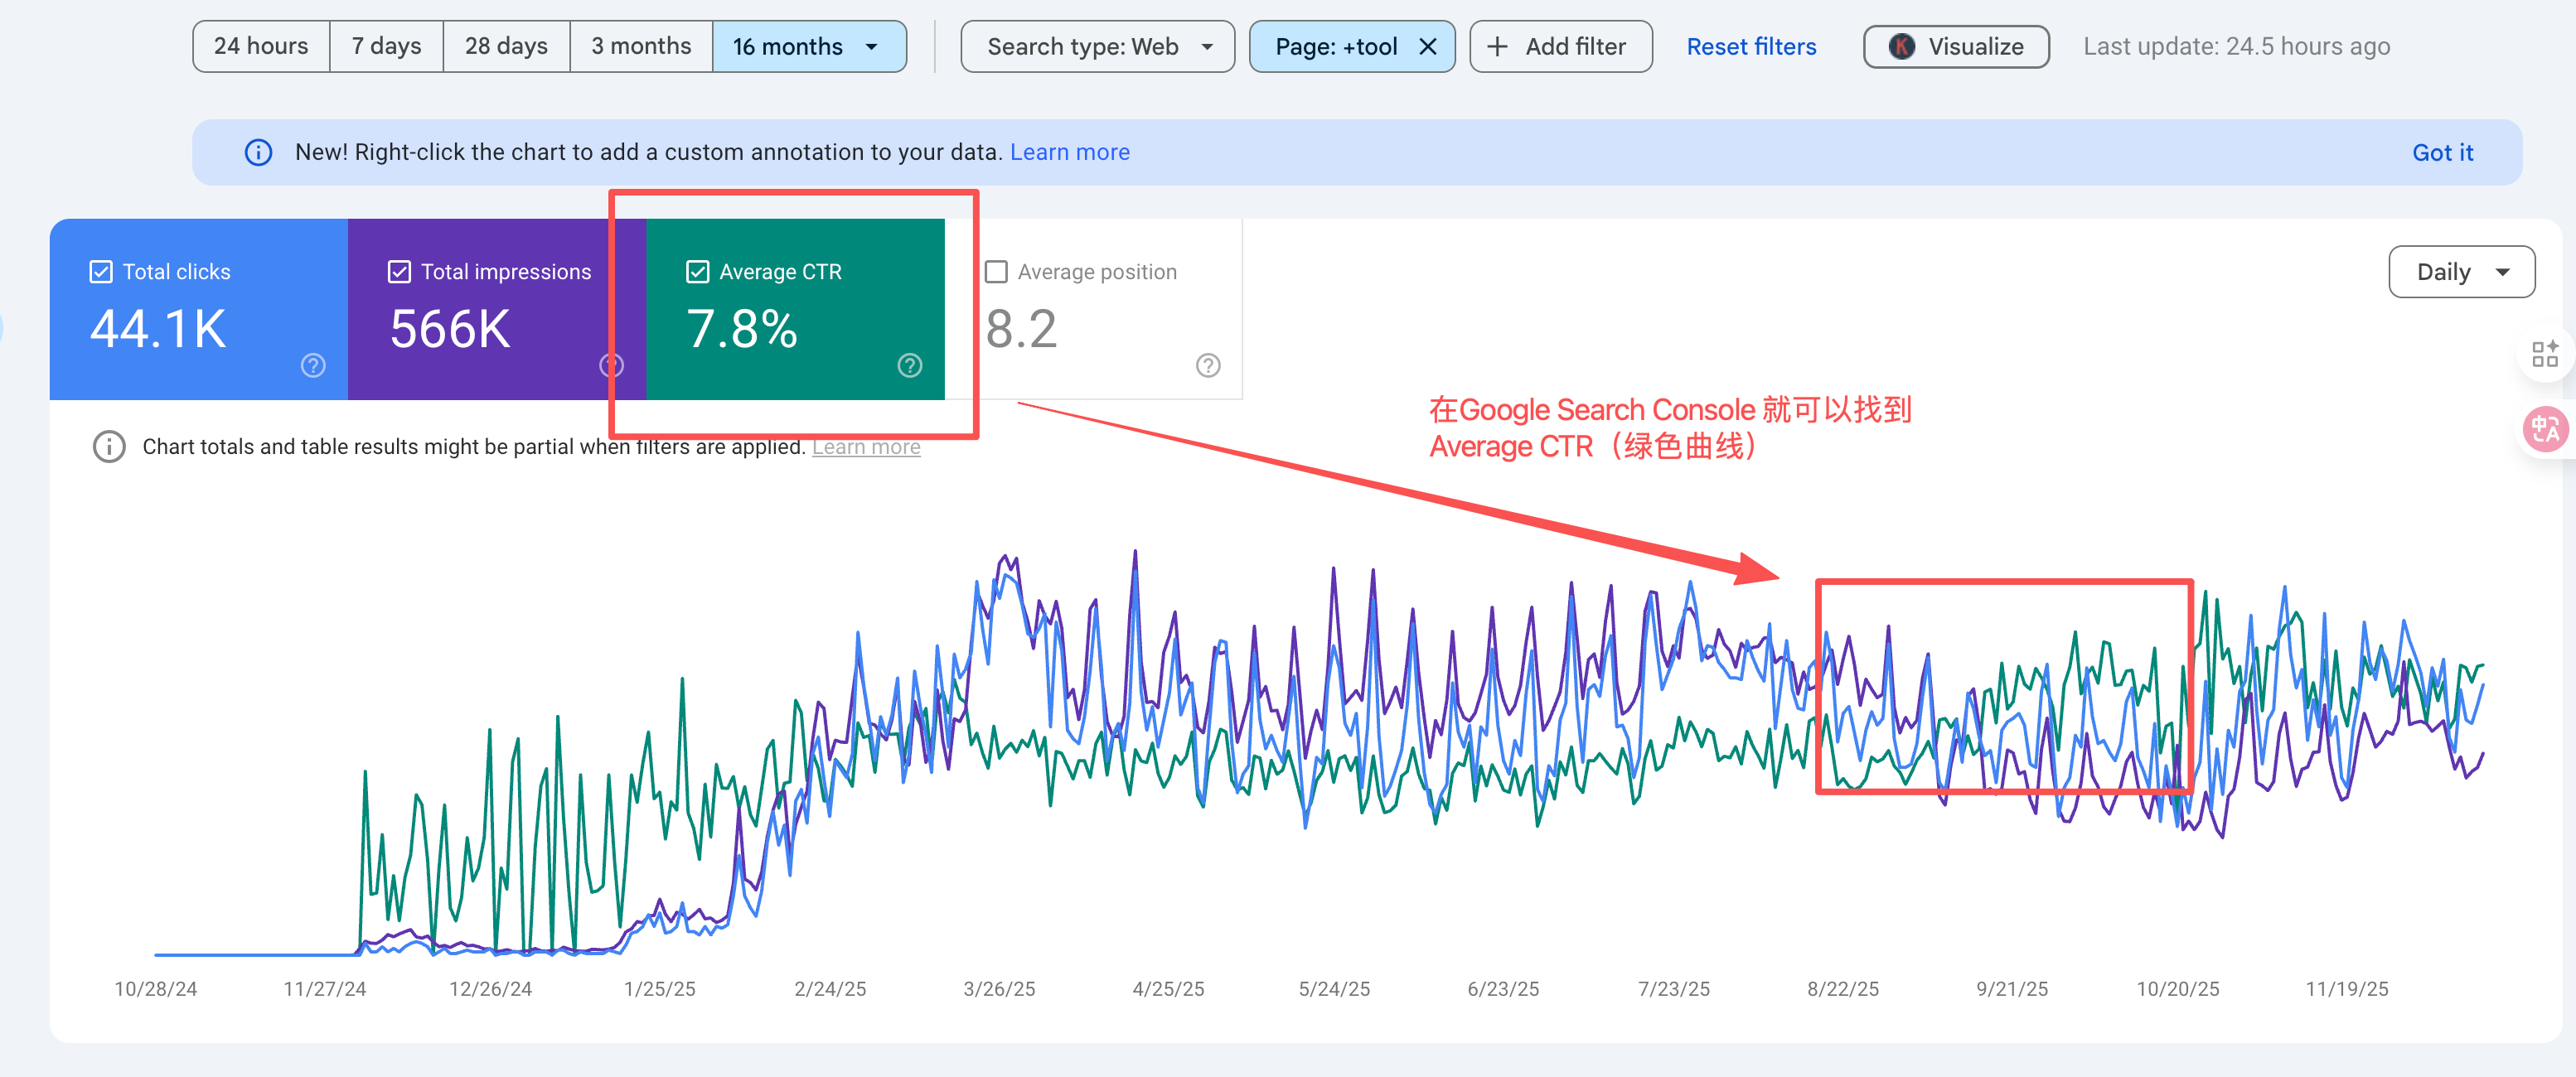This screenshot has height=1077, width=2576.
Task: Open the Daily granularity dropdown
Action: [2461, 272]
